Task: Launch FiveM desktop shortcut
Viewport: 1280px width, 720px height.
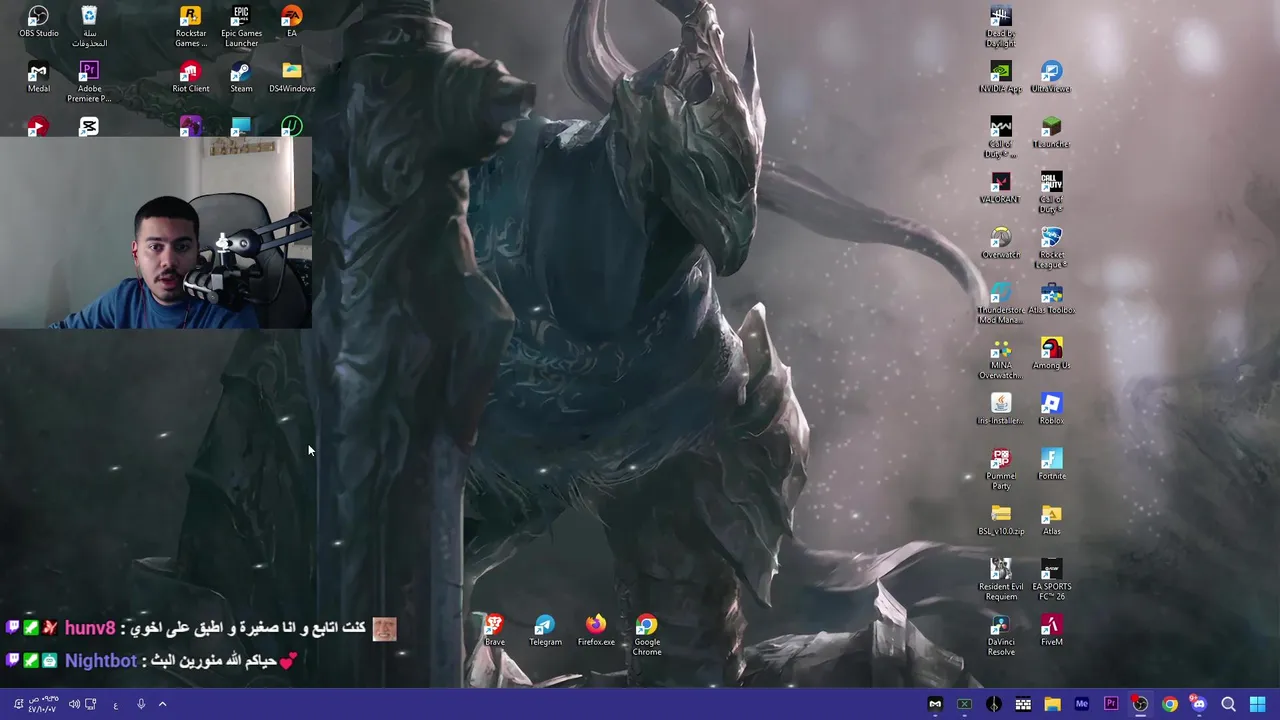Action: click(1050, 630)
